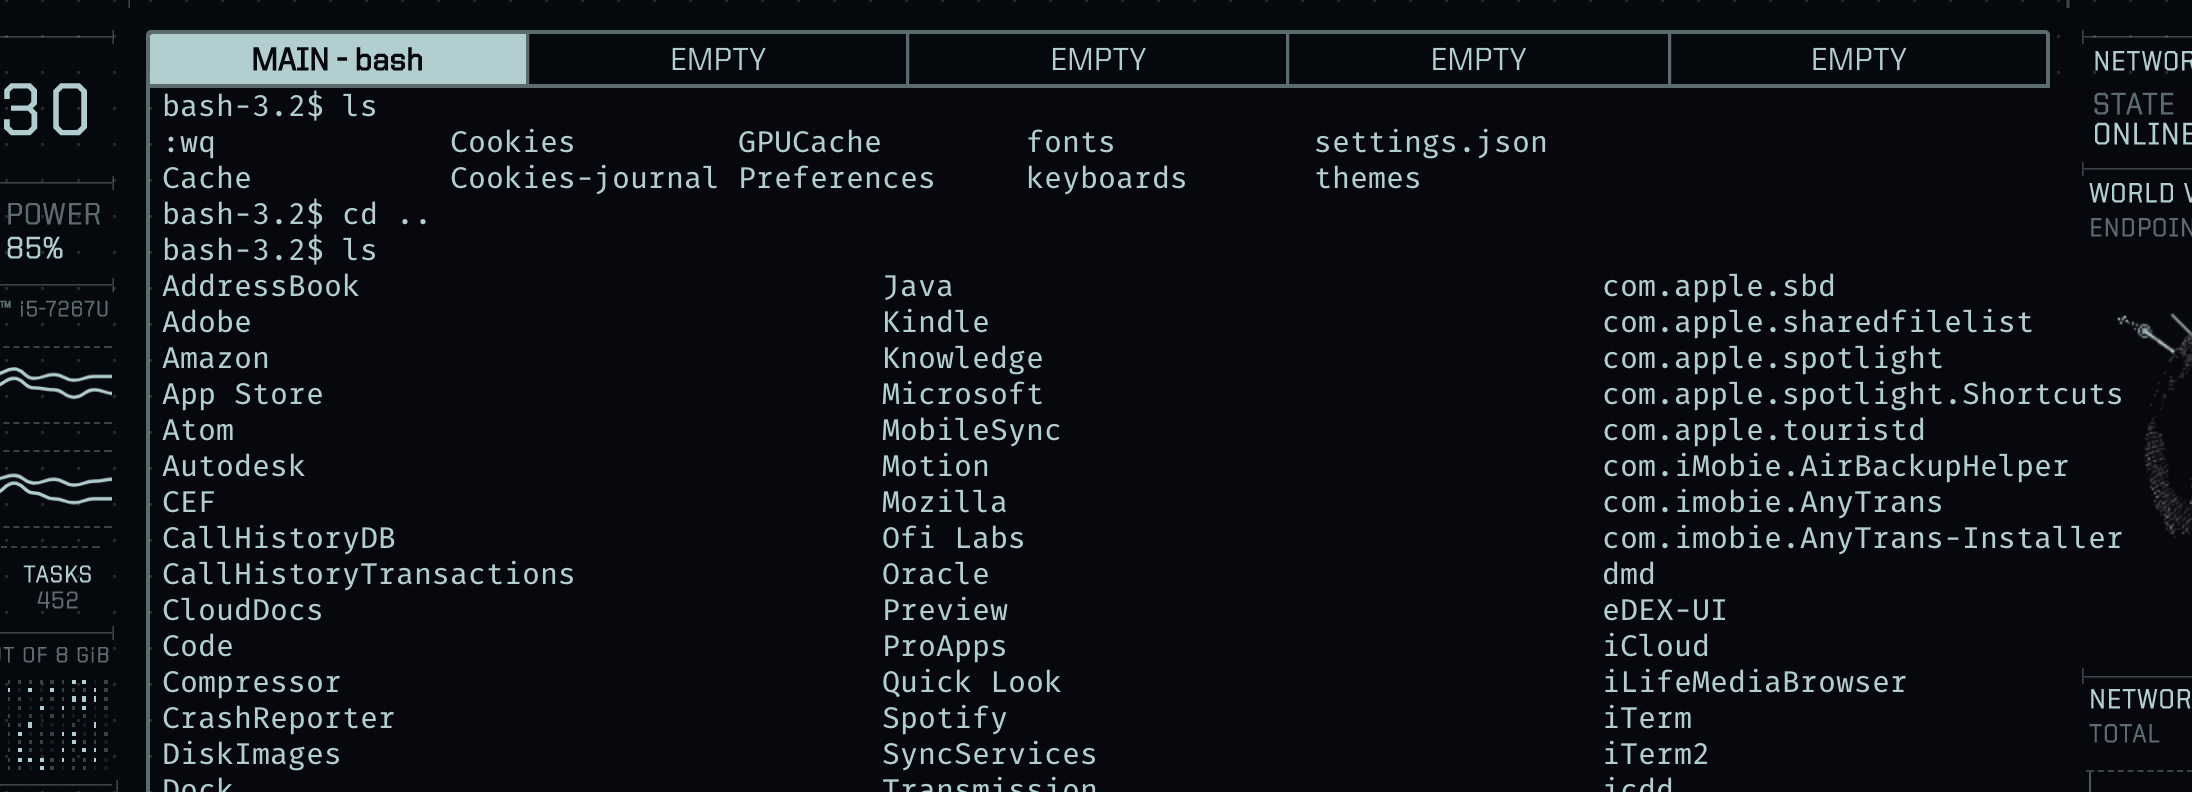Select the 'com.iMobie.AirBackupHelper' entry
The image size is (2192, 792).
pos(1836,466)
